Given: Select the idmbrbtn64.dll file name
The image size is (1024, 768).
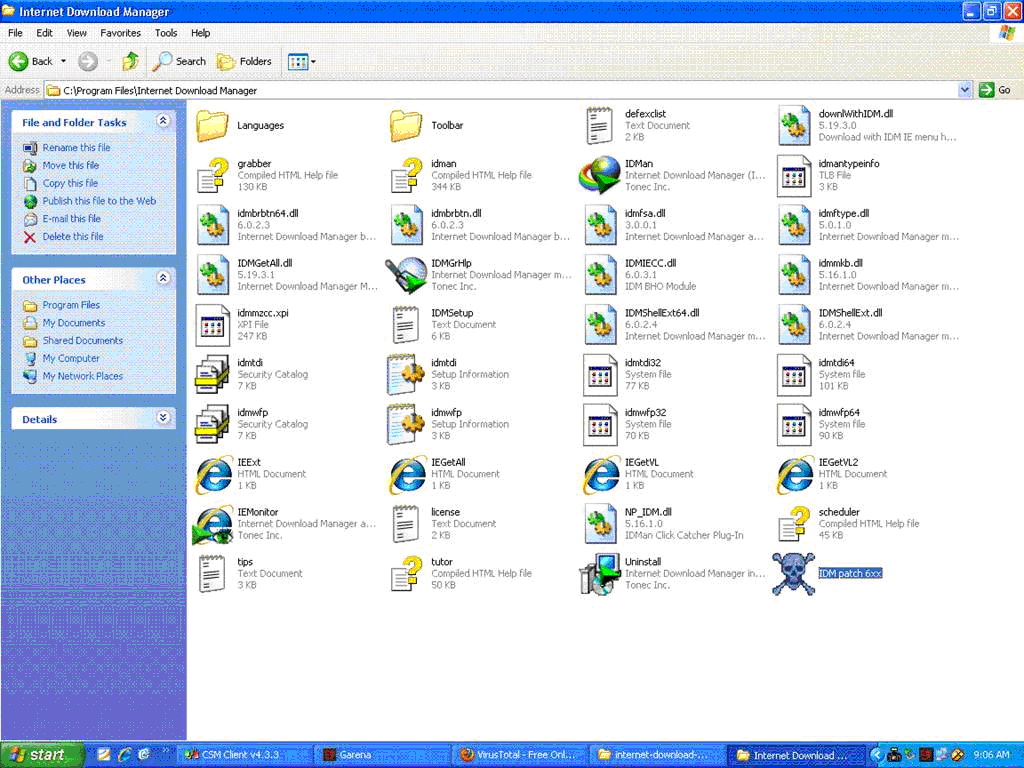Looking at the screenshot, I should click(268, 213).
